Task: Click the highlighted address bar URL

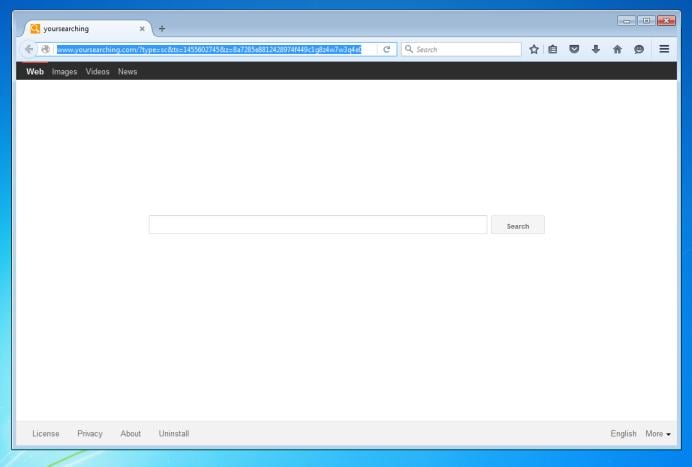Action: [209, 49]
